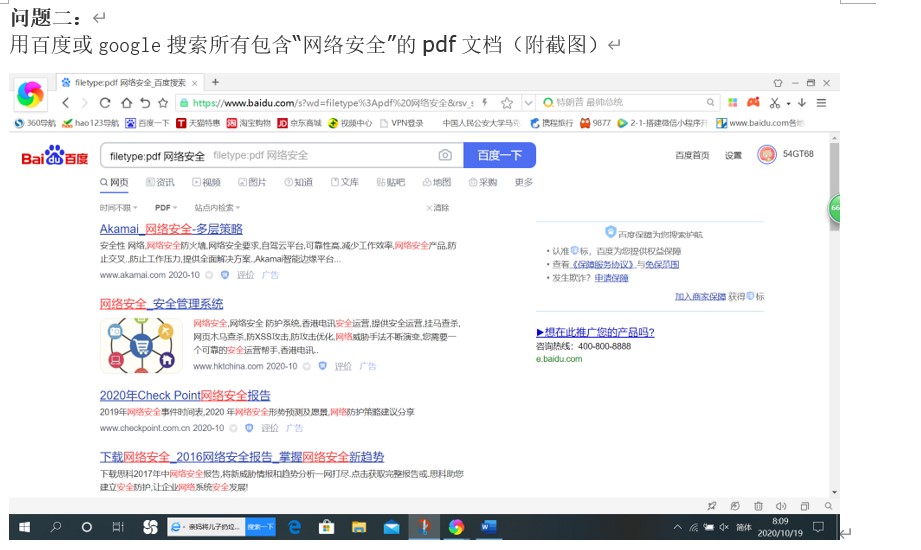
Task: Switch to the 视频 search tab
Action: tap(206, 182)
